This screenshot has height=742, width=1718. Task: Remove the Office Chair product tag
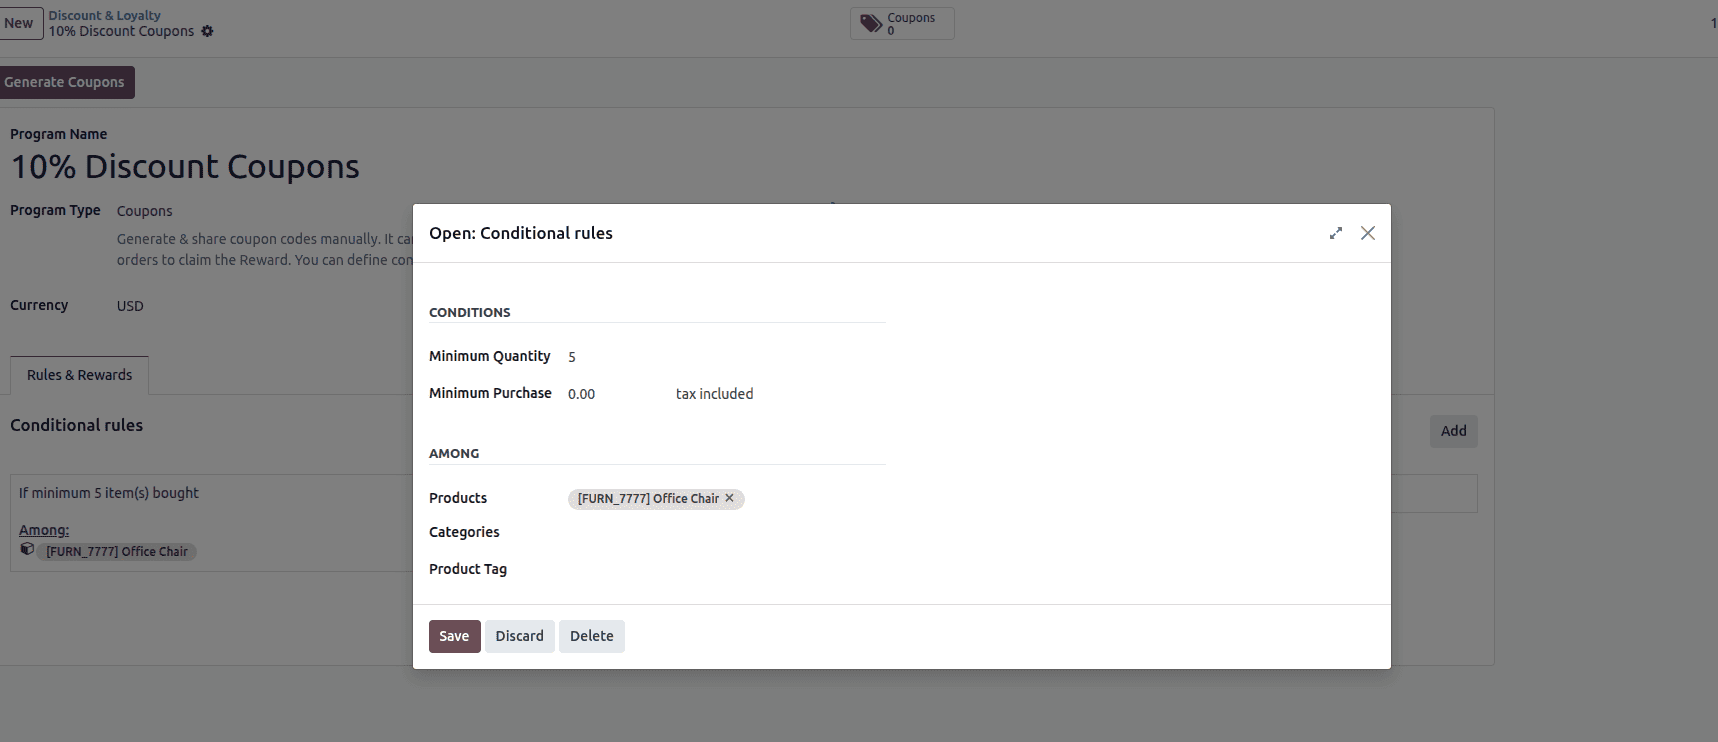pyautogui.click(x=729, y=498)
